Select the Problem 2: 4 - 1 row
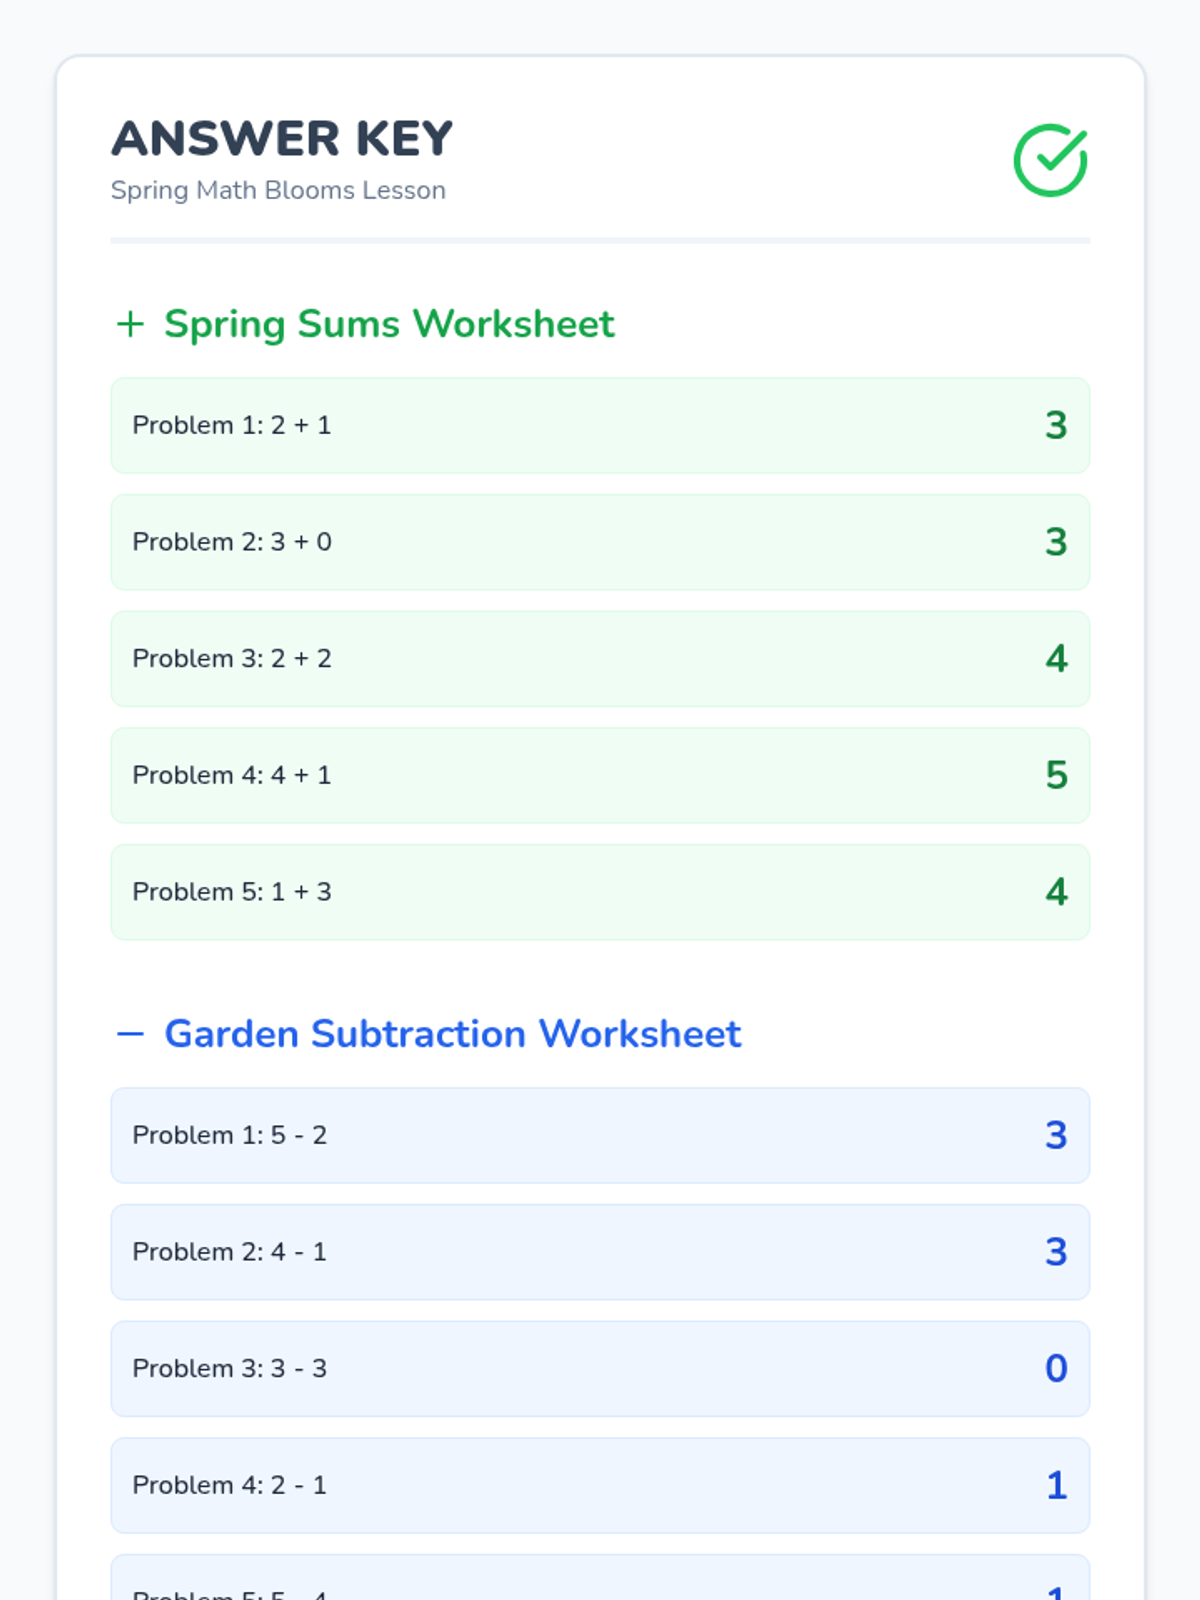 point(600,1252)
